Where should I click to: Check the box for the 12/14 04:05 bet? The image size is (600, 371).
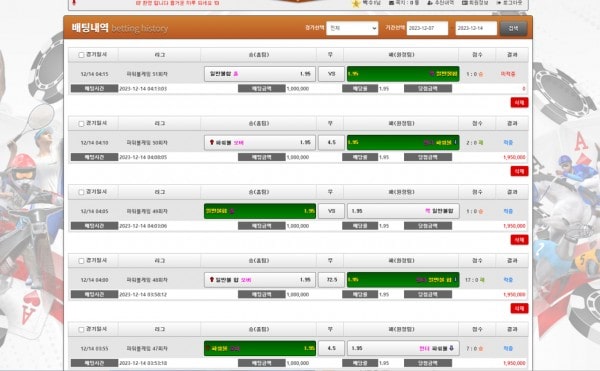81,192
